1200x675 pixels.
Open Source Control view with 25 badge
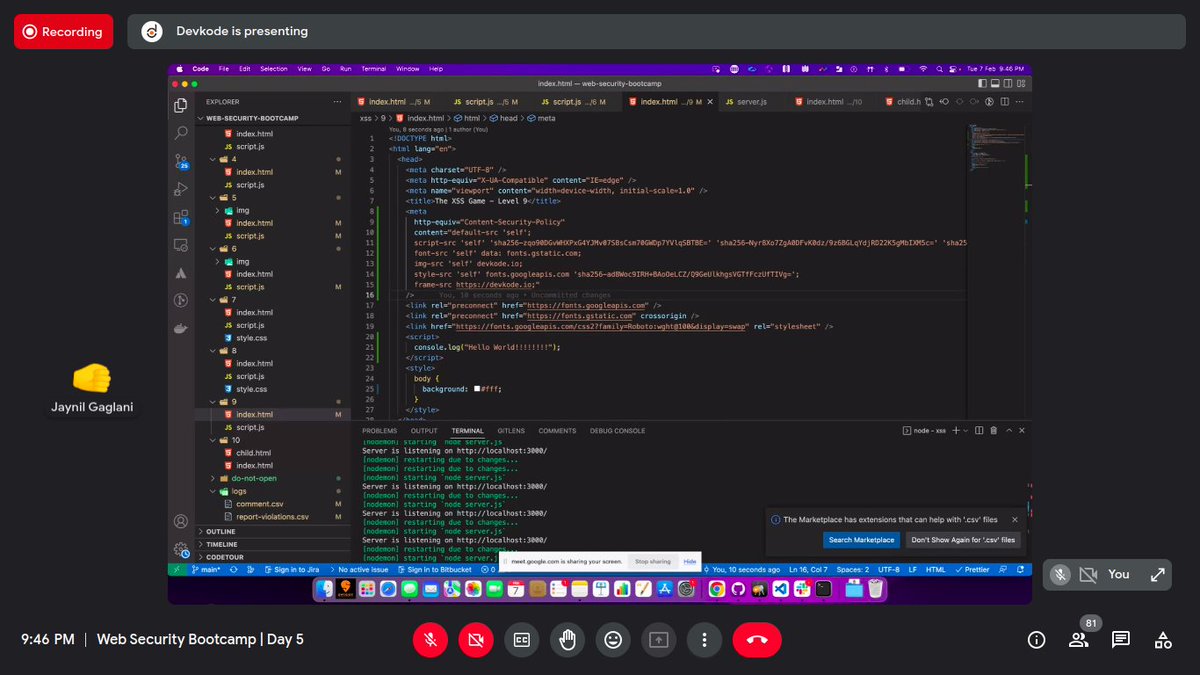click(181, 161)
